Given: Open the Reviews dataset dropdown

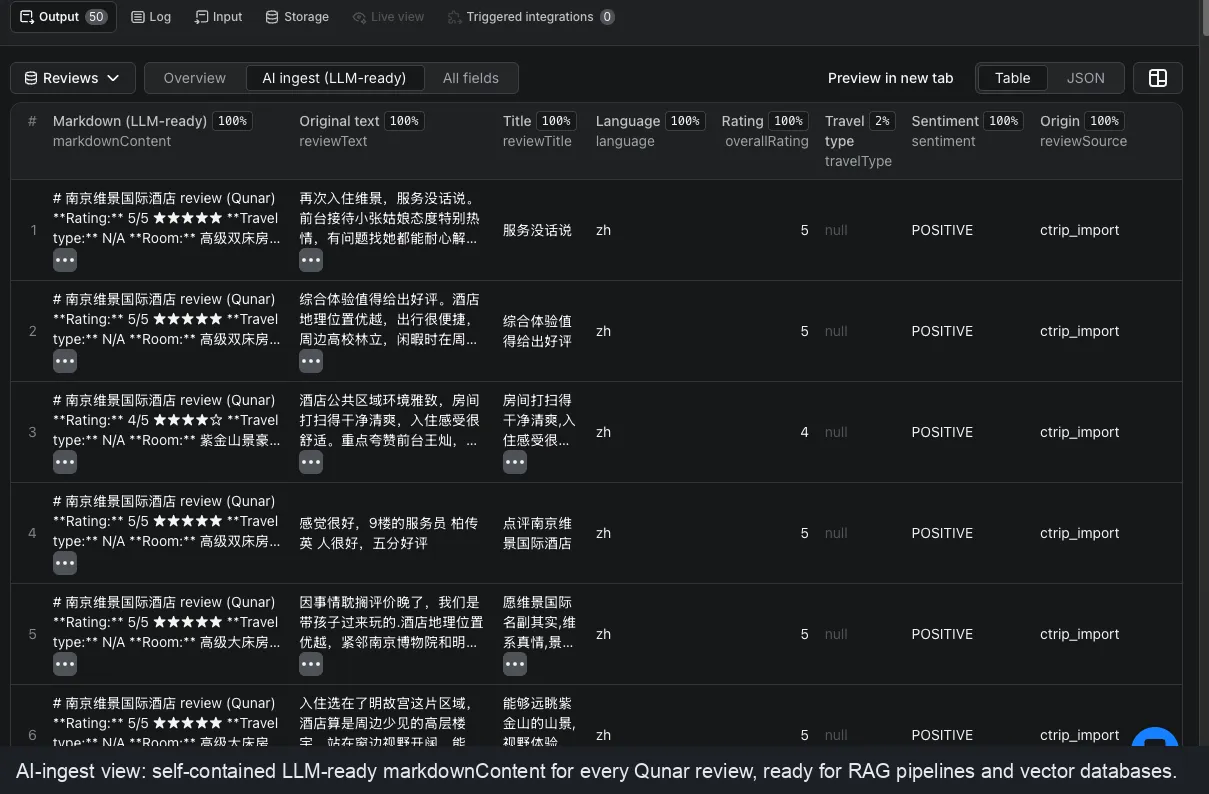Looking at the screenshot, I should [x=72, y=78].
